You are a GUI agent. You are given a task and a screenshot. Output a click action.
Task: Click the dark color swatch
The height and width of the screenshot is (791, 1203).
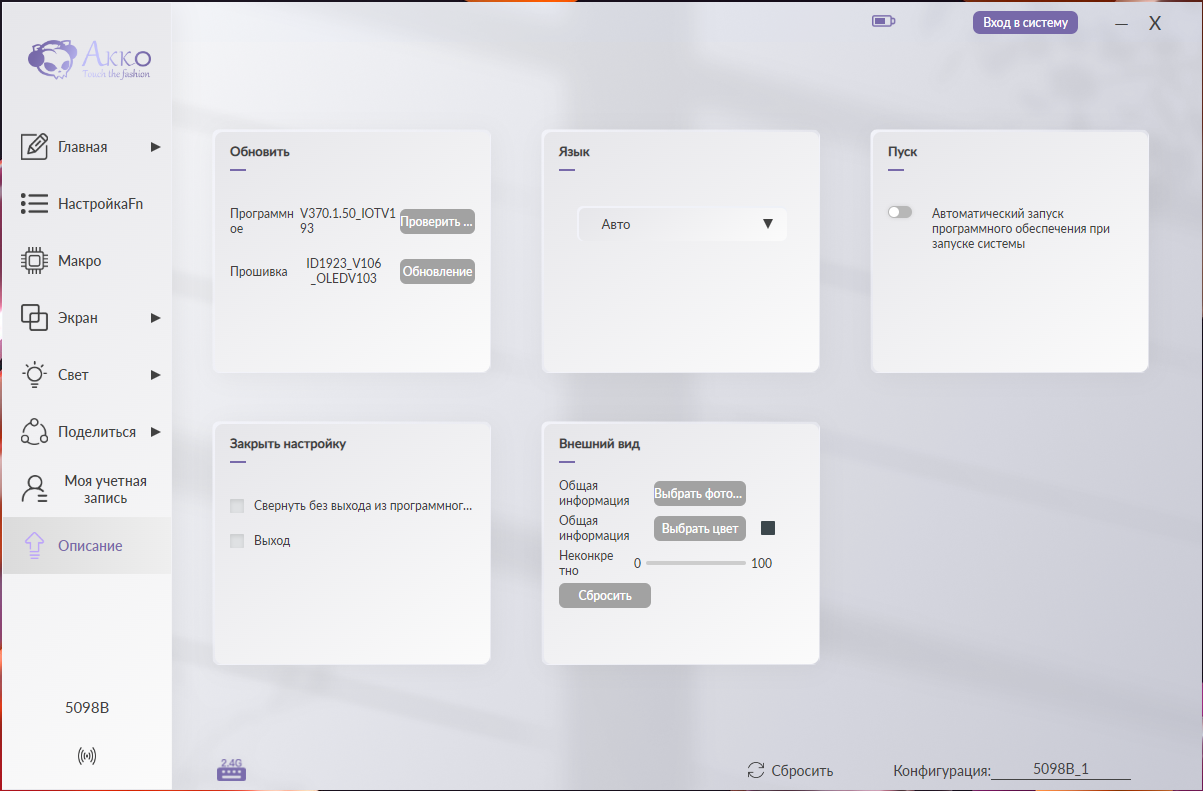coord(768,528)
